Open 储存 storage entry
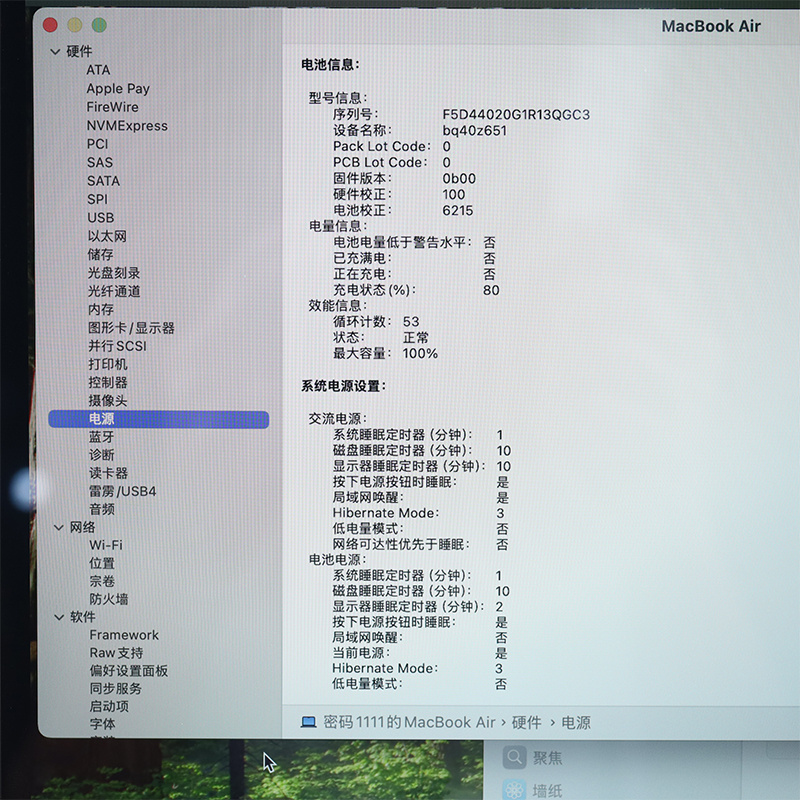 tap(101, 255)
